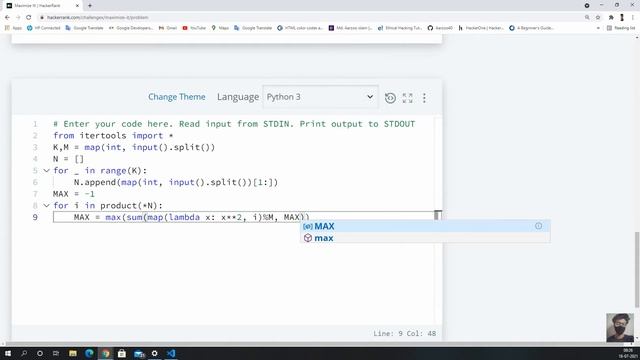This screenshot has height=360, width=640.
Task: Open the A Beginner's Guide bookmark
Action: (x=531, y=28)
